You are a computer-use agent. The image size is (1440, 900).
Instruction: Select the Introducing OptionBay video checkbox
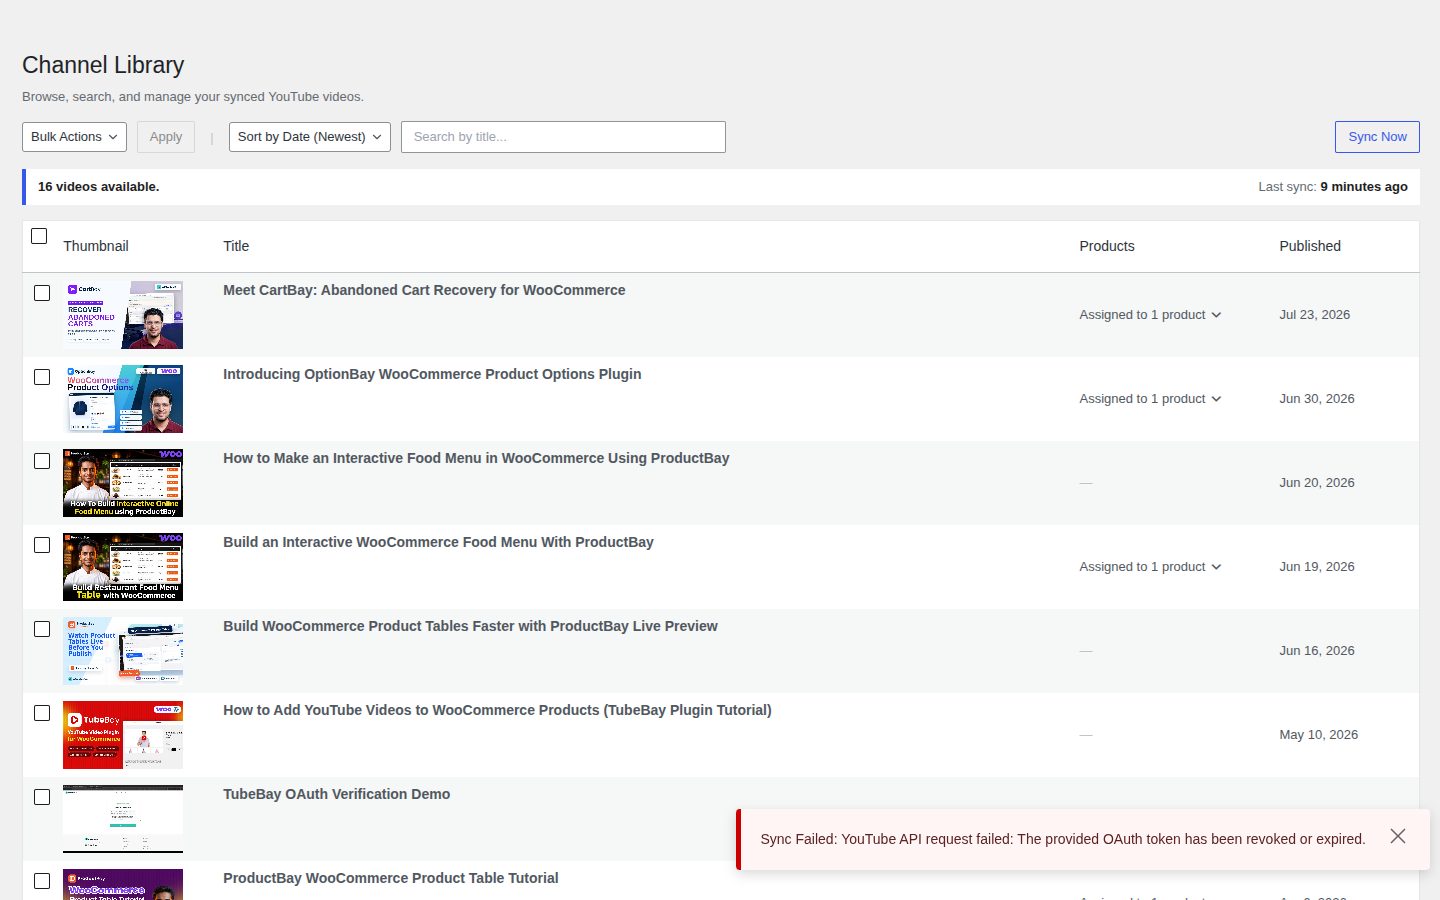[x=42, y=377]
